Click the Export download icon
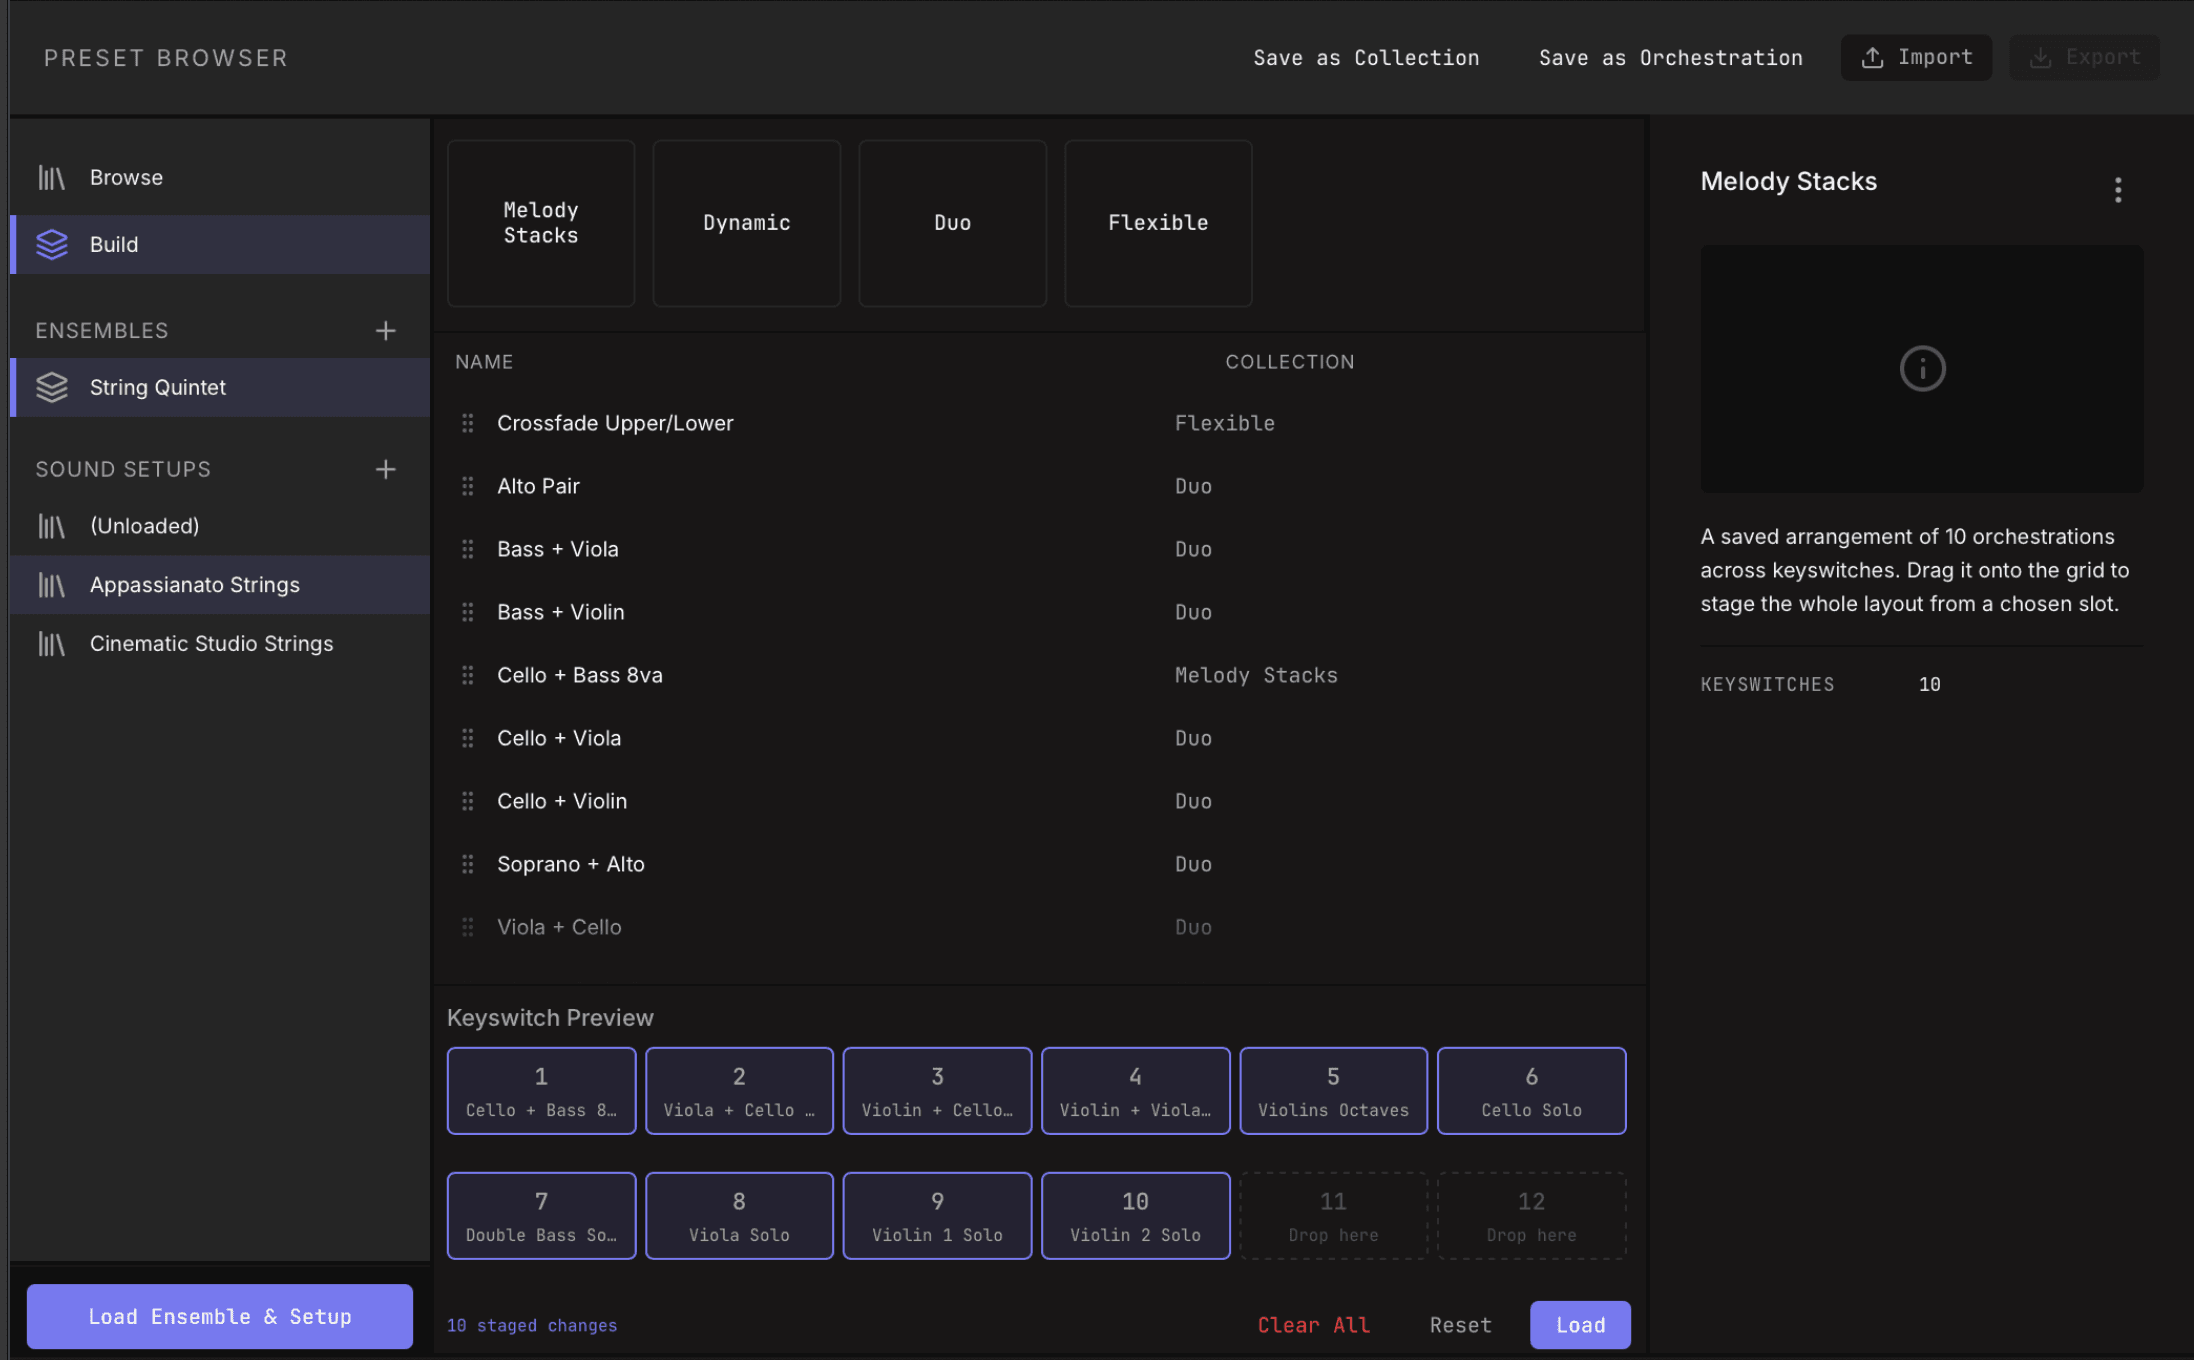 point(2040,58)
